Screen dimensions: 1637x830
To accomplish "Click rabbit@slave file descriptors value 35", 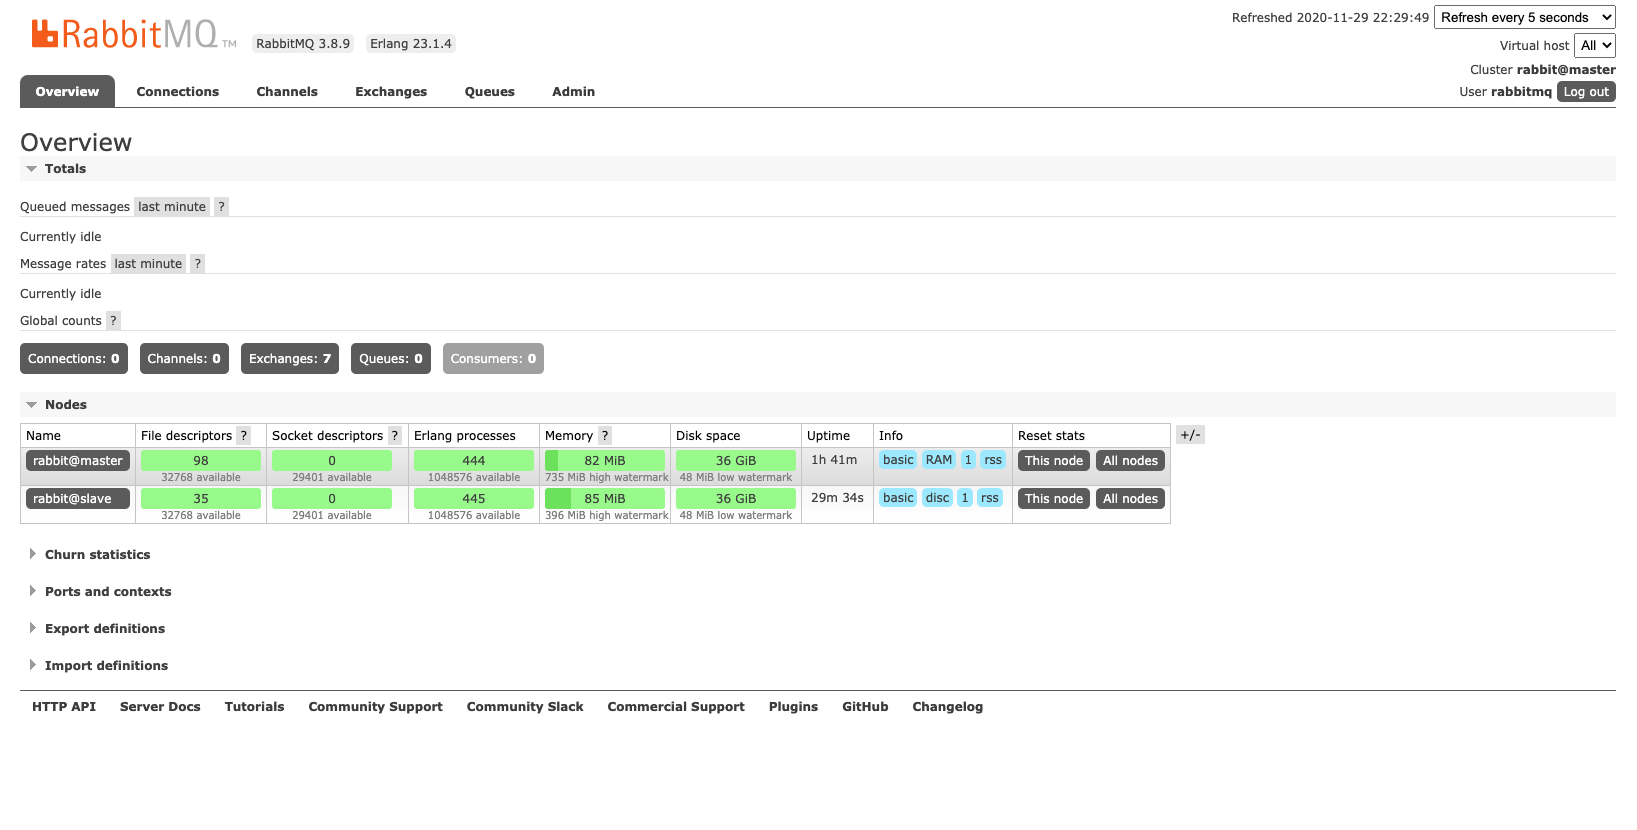I will [x=201, y=499].
